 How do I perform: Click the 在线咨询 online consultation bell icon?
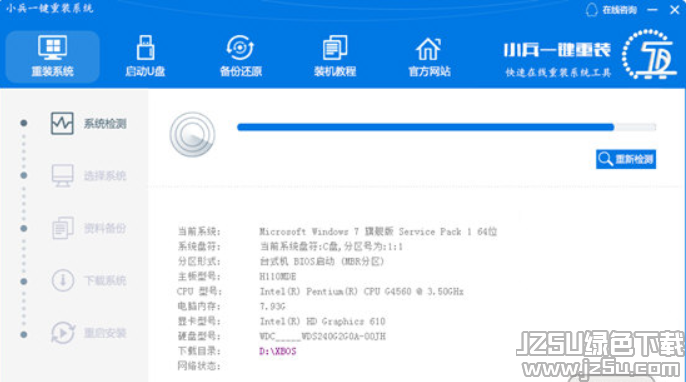coord(592,10)
